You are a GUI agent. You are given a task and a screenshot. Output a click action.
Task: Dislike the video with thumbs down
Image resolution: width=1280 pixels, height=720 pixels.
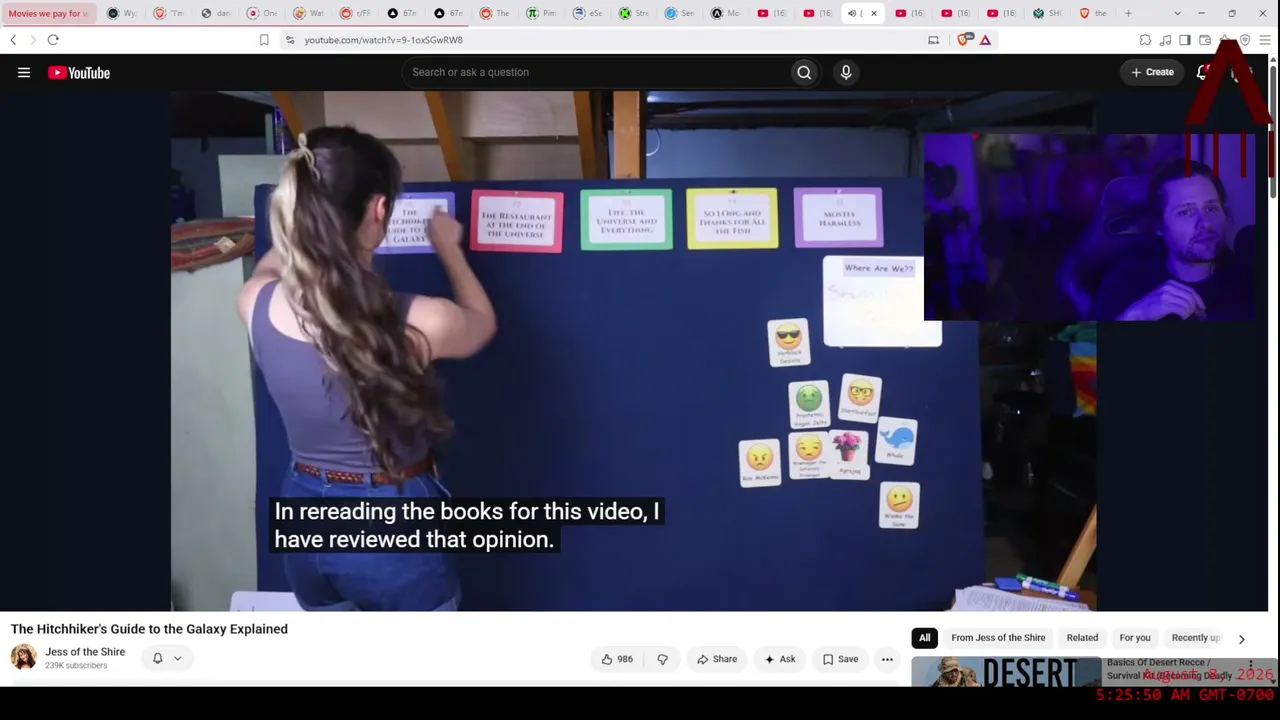(662, 659)
